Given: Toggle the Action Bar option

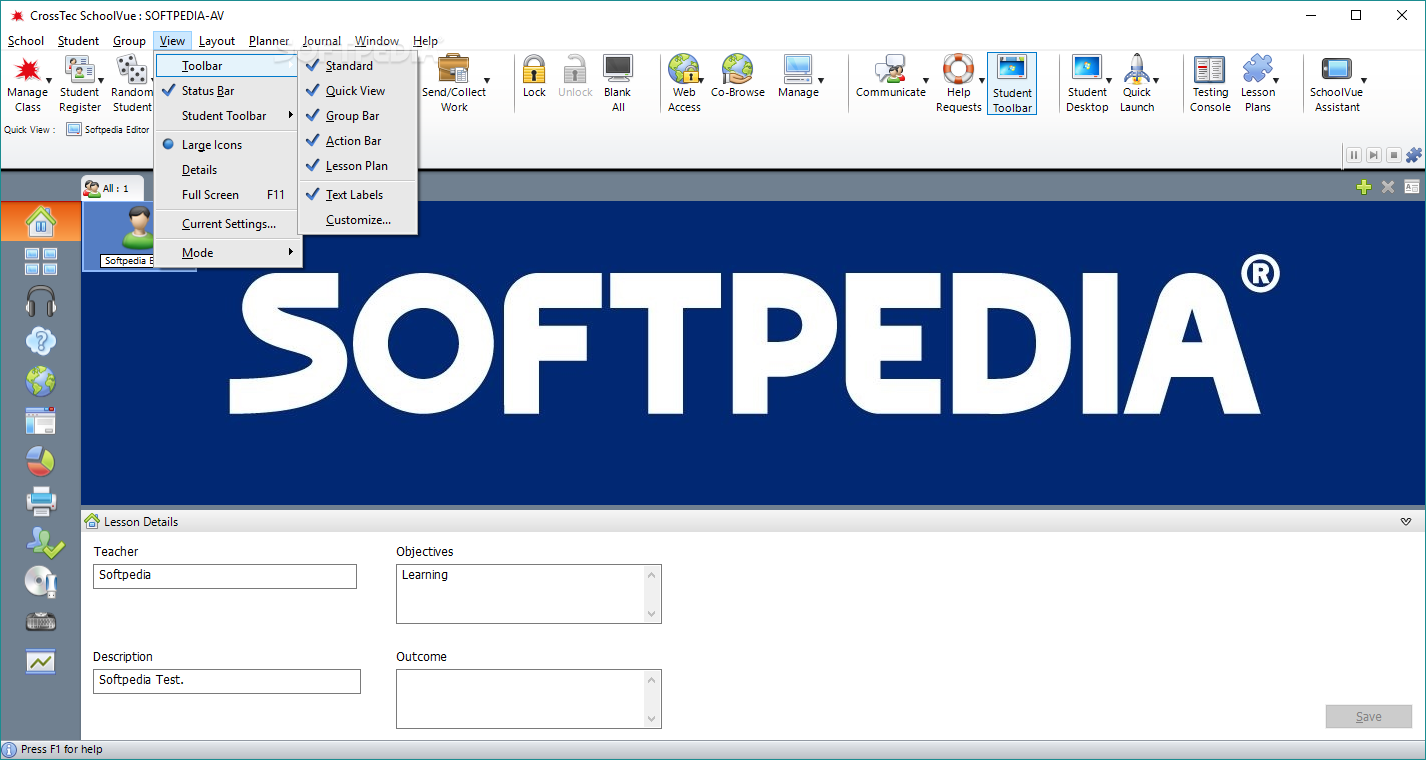Looking at the screenshot, I should pyautogui.click(x=353, y=141).
